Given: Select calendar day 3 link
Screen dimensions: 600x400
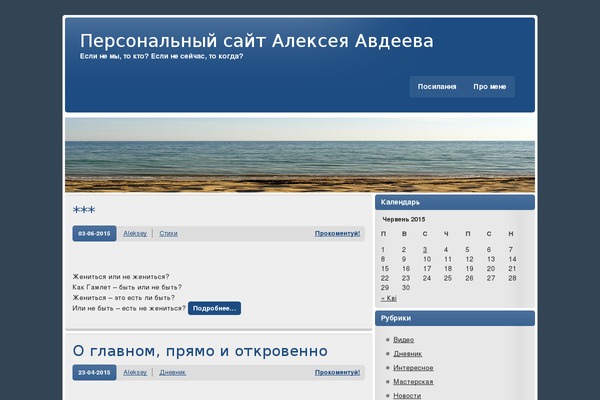Looking at the screenshot, I should point(425,250).
